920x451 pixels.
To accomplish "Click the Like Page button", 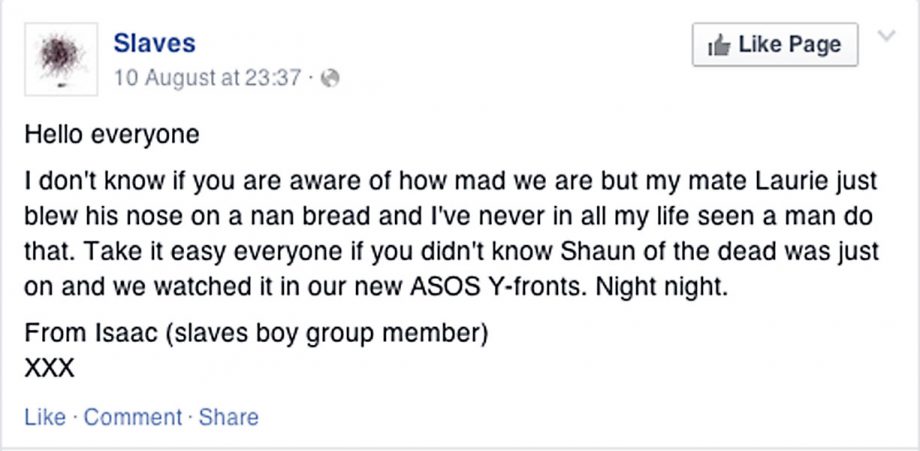I will [x=775, y=45].
